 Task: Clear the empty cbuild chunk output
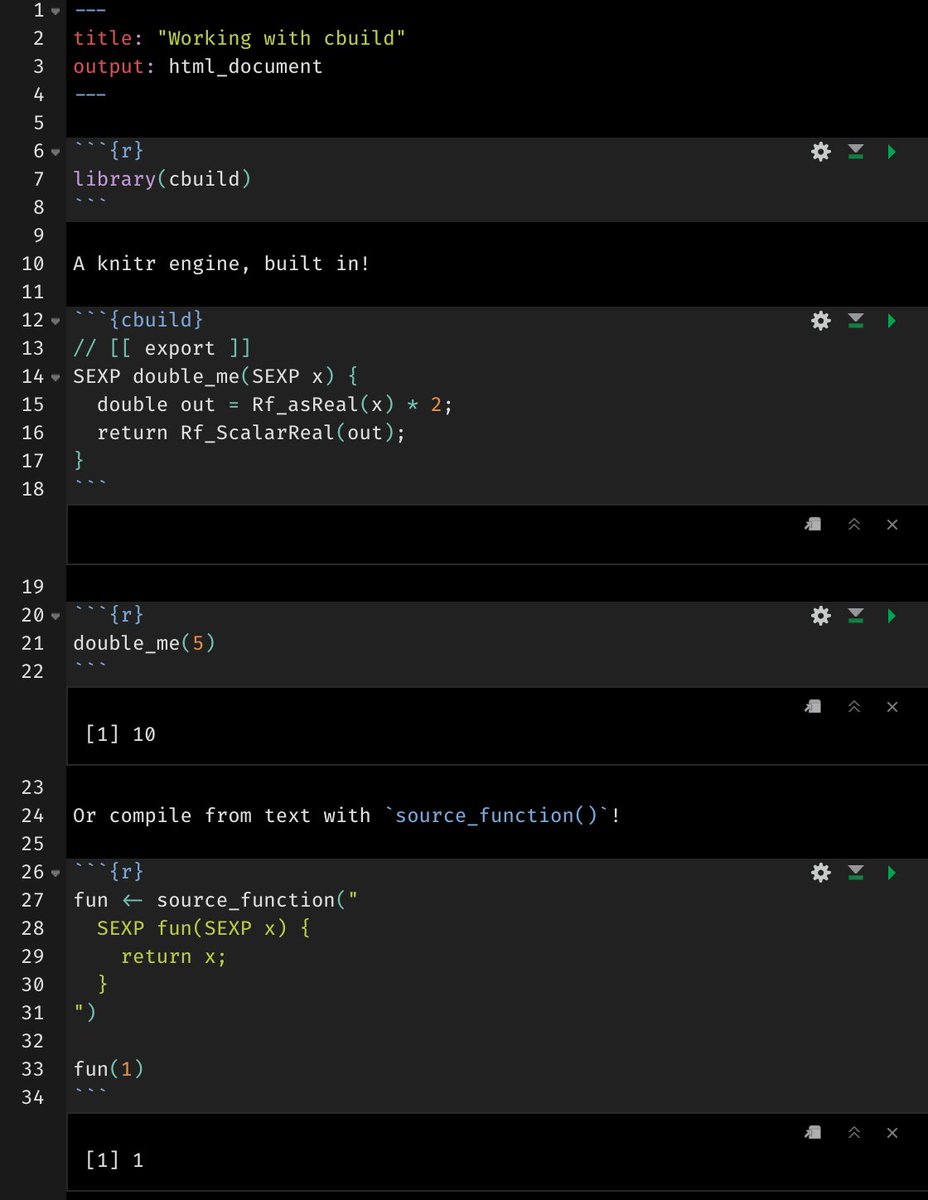(x=892, y=524)
